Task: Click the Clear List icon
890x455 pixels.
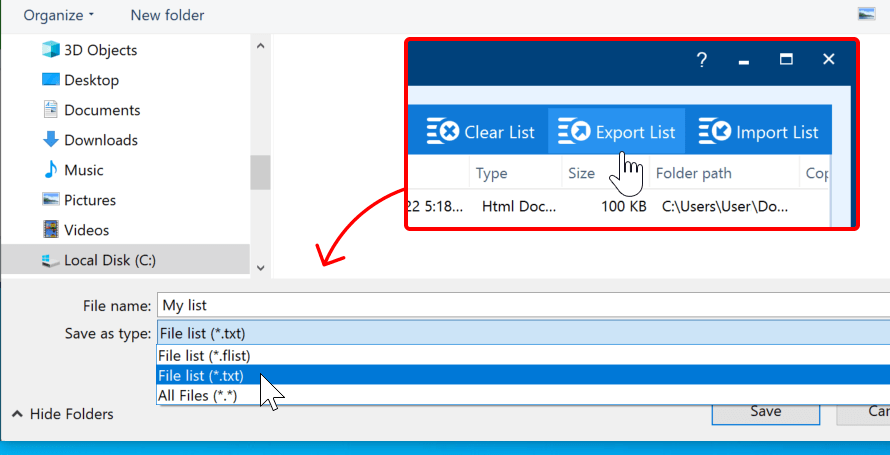Action: (x=443, y=132)
